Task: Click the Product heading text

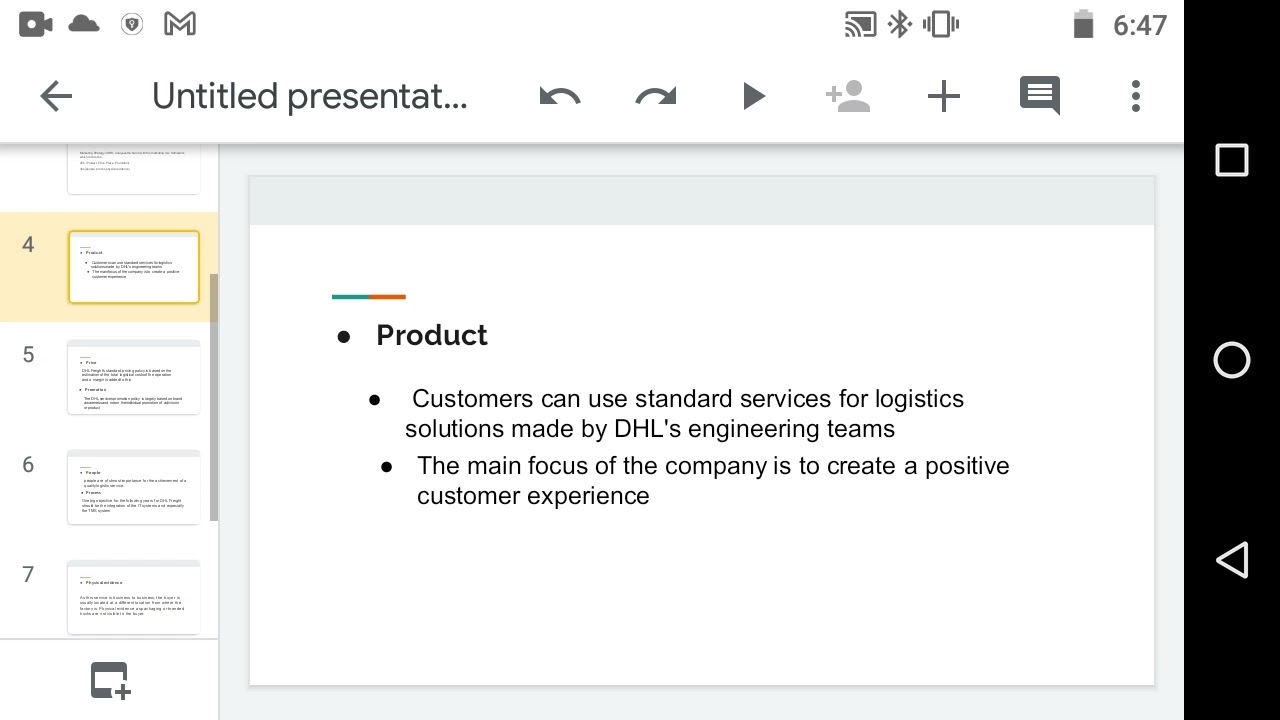Action: click(431, 335)
